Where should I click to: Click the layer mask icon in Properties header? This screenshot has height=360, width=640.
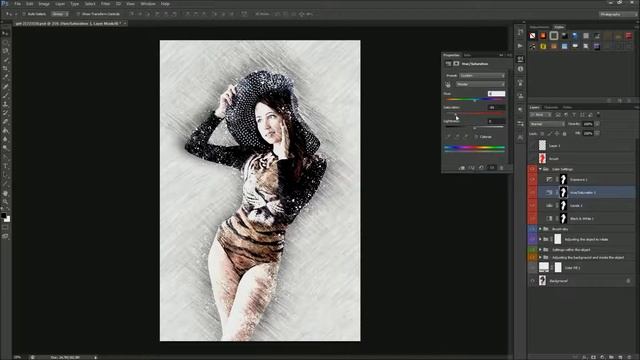point(456,64)
